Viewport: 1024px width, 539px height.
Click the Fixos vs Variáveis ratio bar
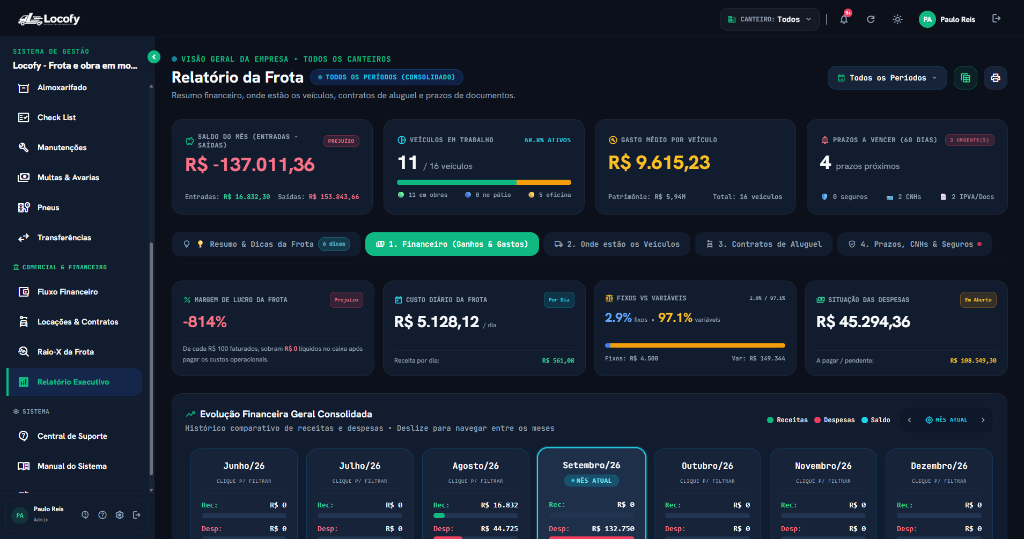click(695, 345)
